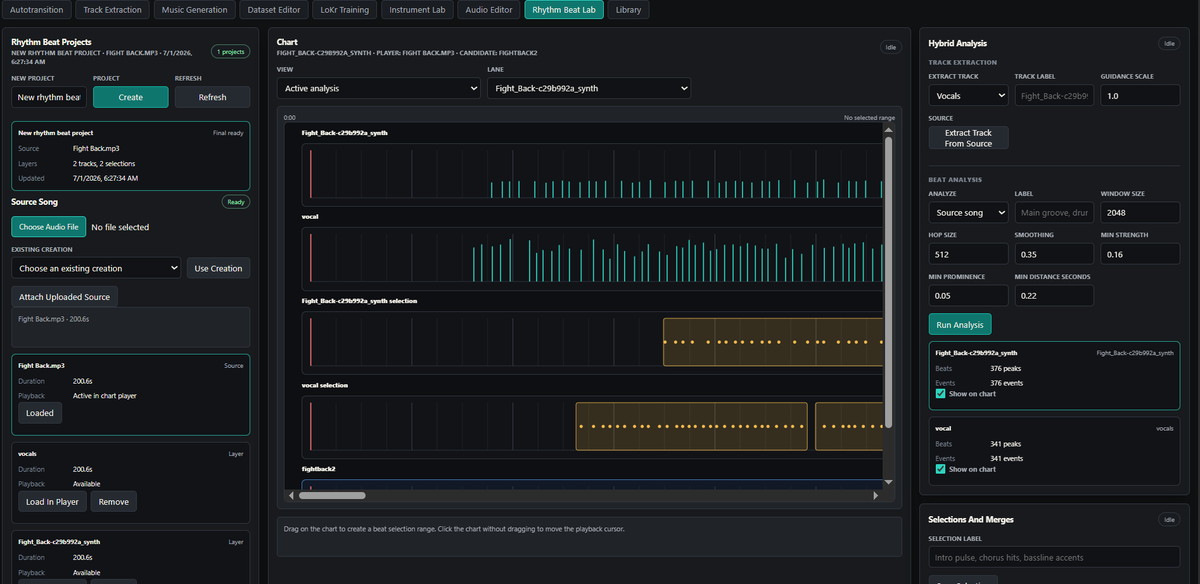Select first yellow range in vocal selection lane
The image size is (1200, 584).
pyautogui.click(x=691, y=426)
